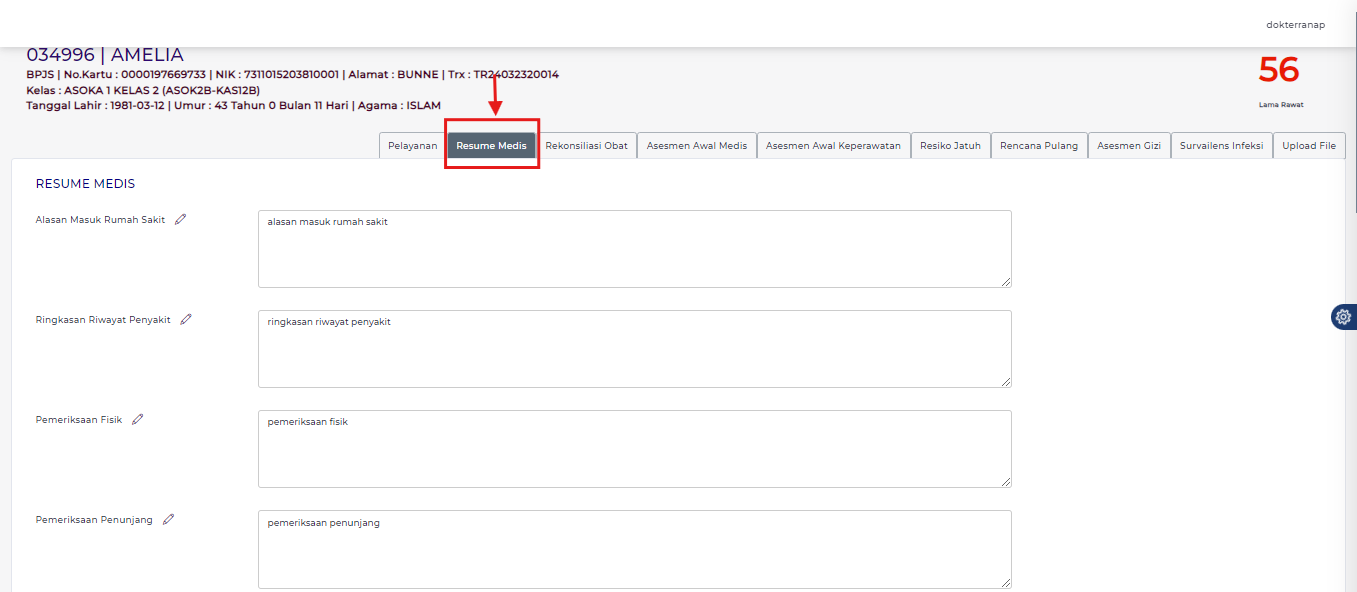Image resolution: width=1357 pixels, height=592 pixels.
Task: Open Asesmen Awal Keperawatan tab
Action: pos(833,146)
